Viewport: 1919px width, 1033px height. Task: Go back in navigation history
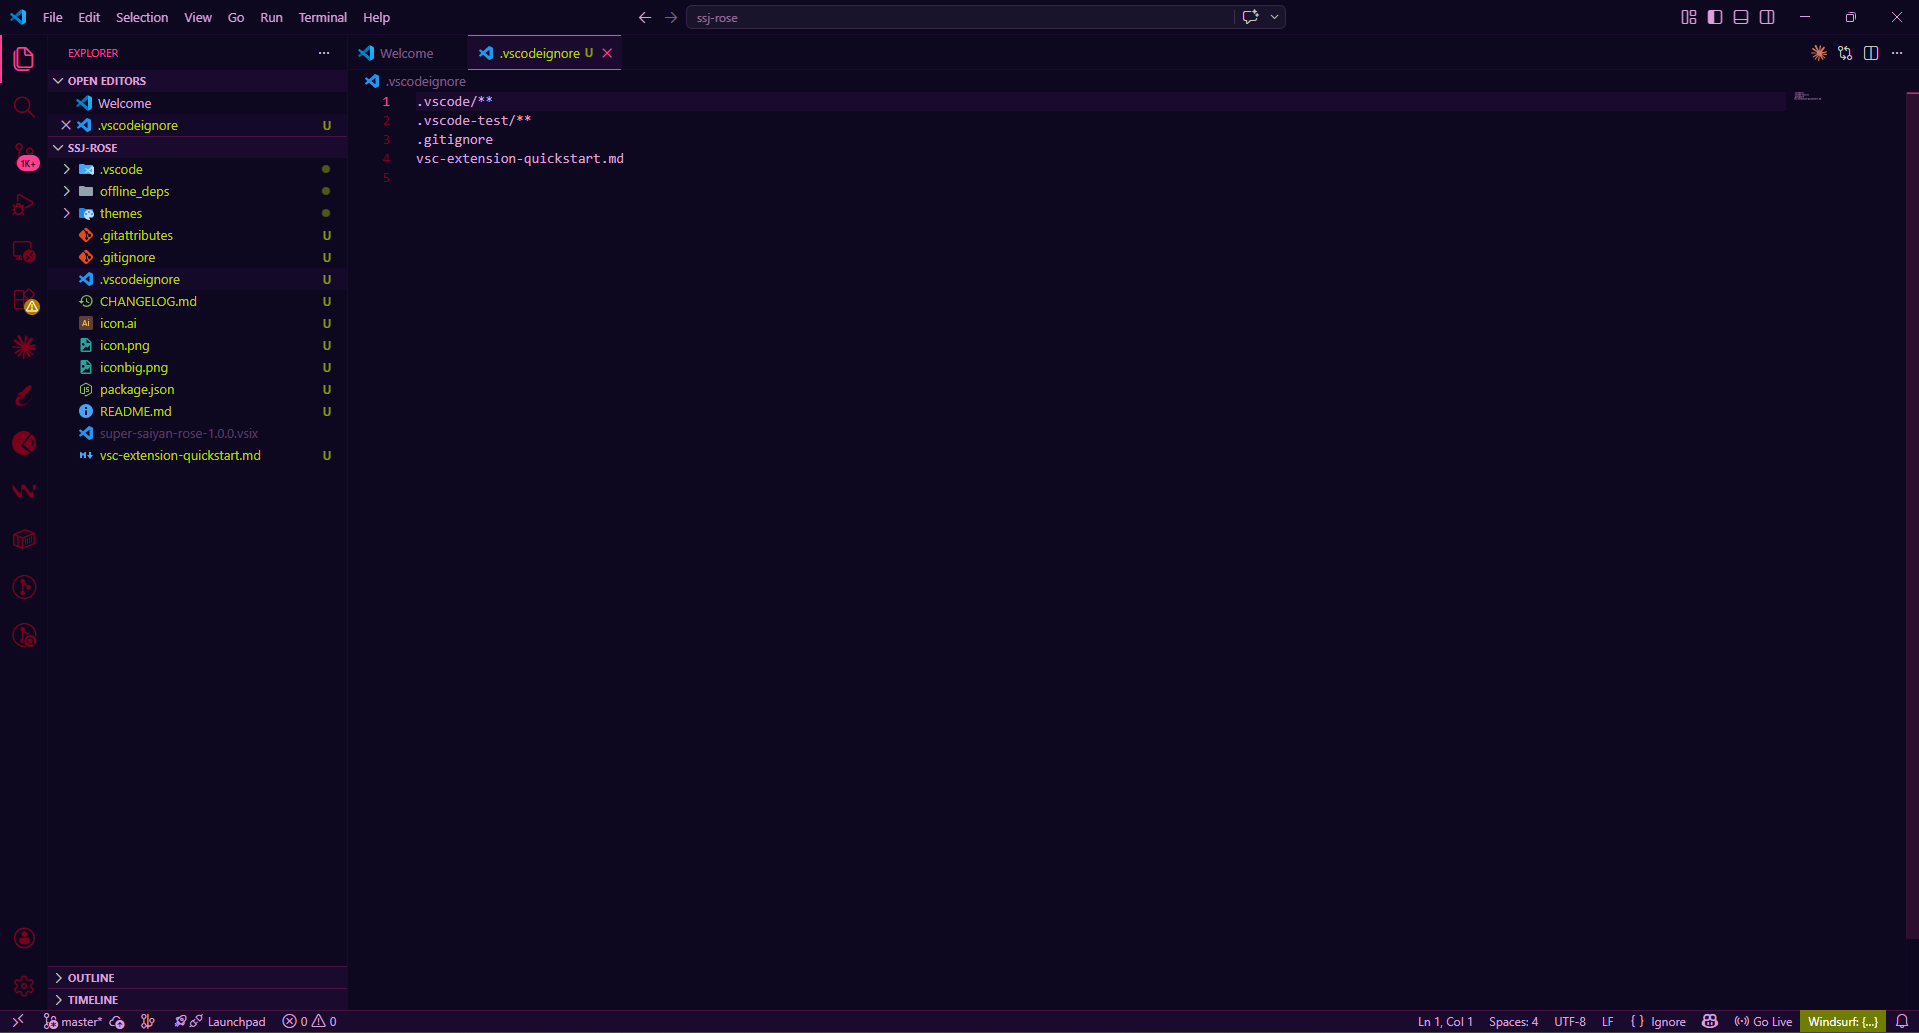pos(645,17)
